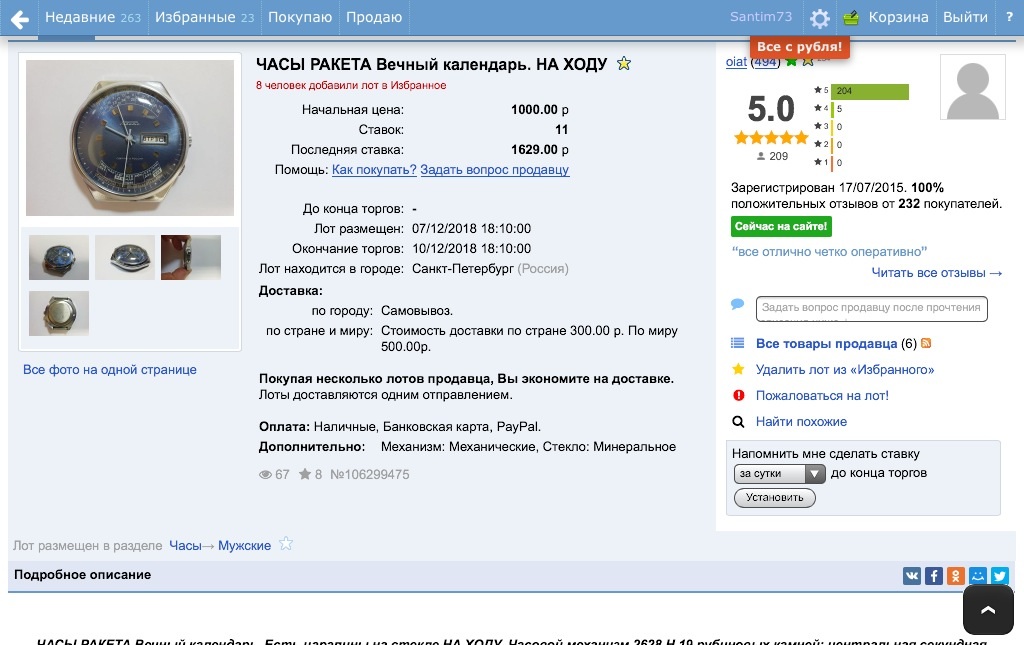
Task: Open the basket icon next to Корзина
Action: pyautogui.click(x=852, y=18)
